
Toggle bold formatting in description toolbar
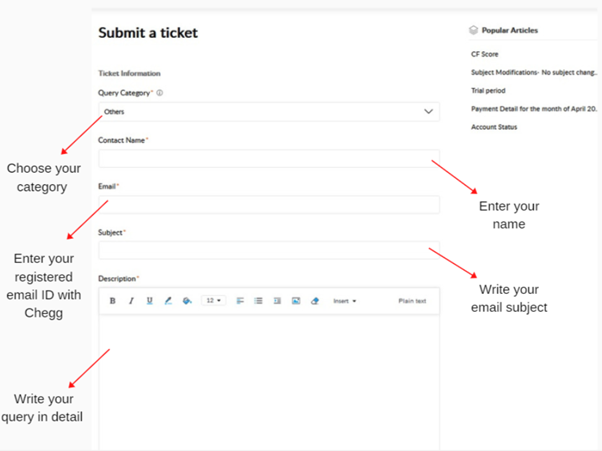(112, 301)
